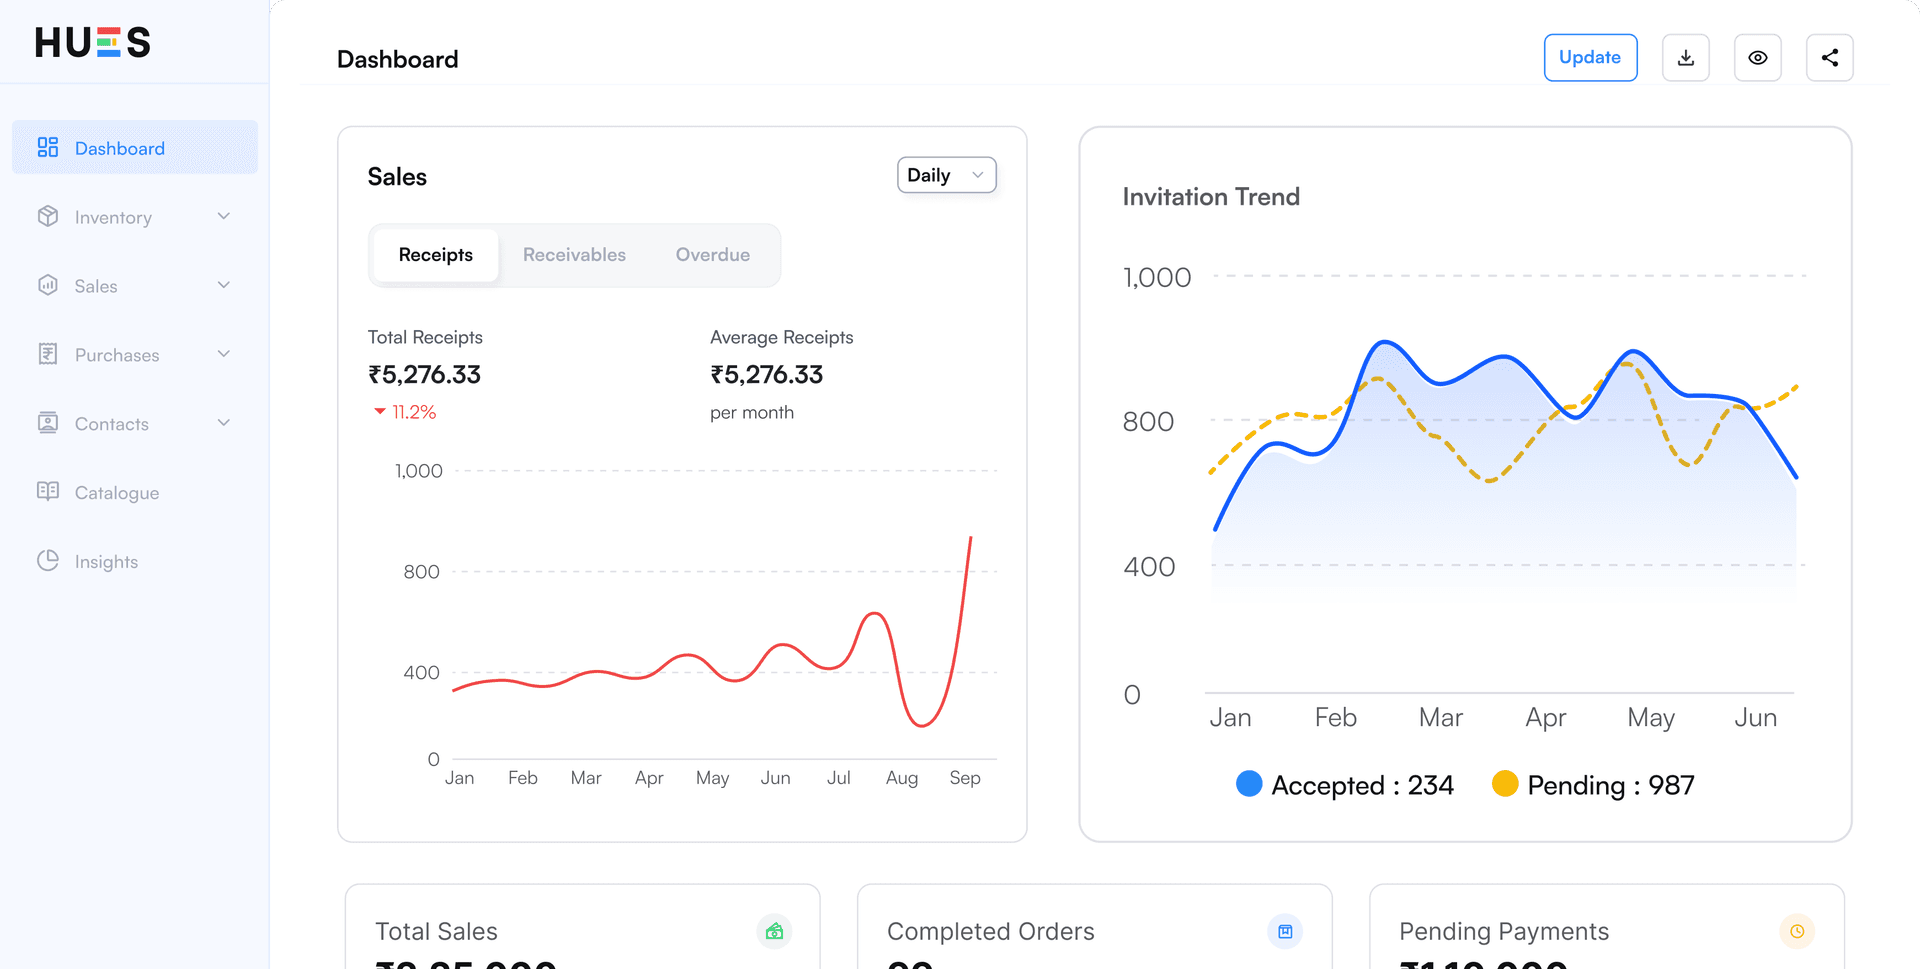Click the Update button

click(x=1590, y=57)
